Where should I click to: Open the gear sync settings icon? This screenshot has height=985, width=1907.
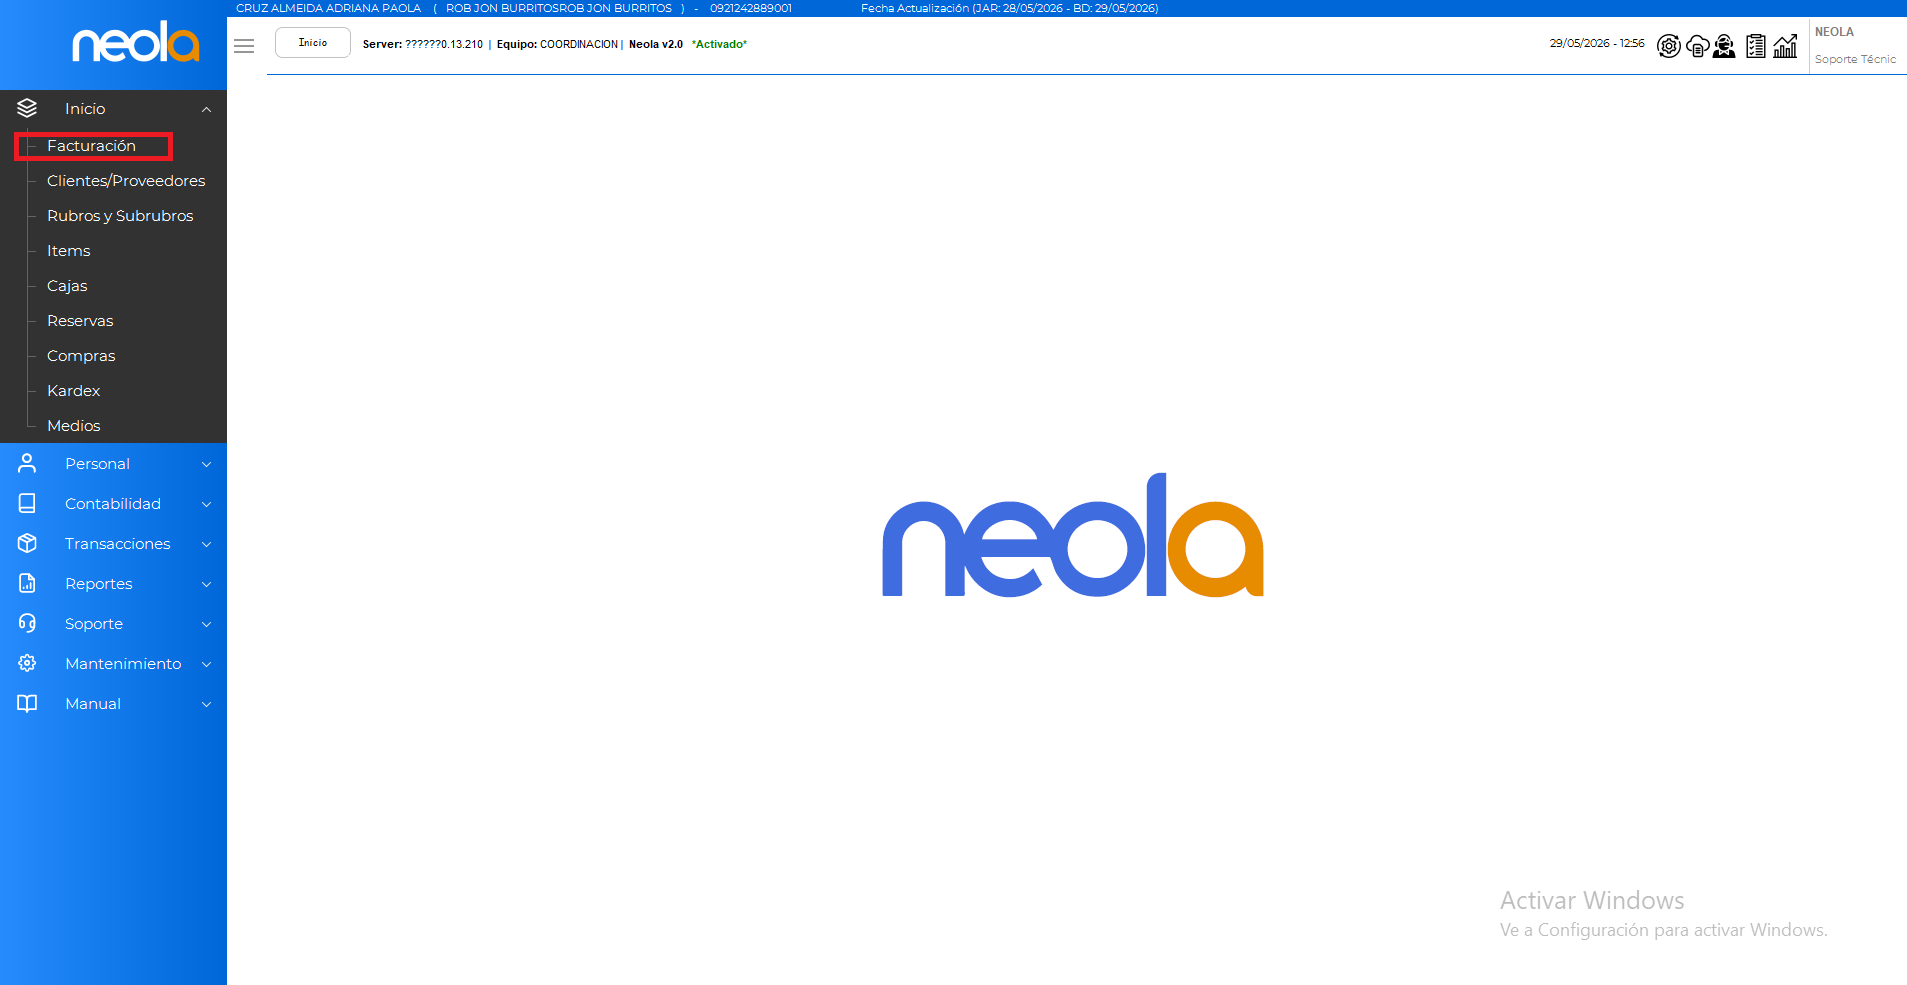[x=1668, y=46]
